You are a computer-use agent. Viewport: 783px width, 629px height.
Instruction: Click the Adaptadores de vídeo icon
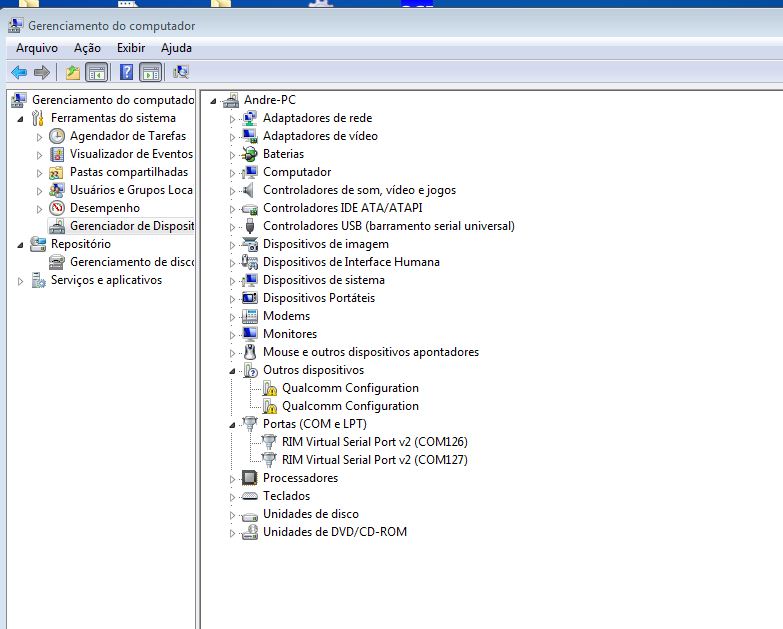249,136
